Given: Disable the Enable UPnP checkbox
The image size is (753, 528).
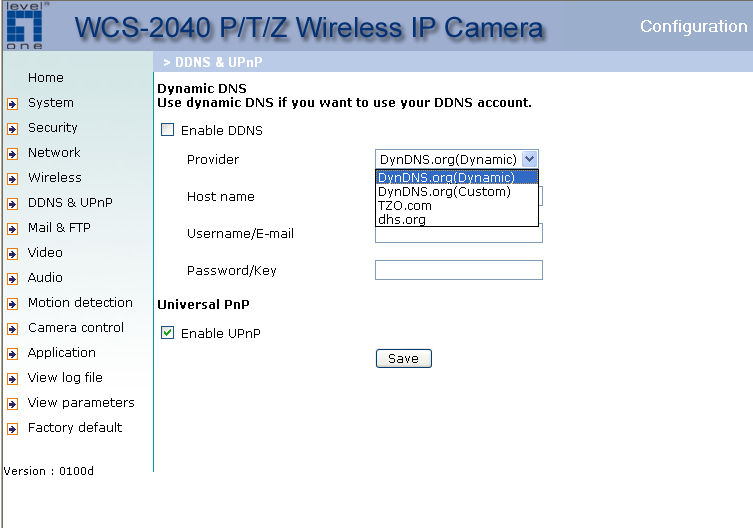Looking at the screenshot, I should pos(168,333).
